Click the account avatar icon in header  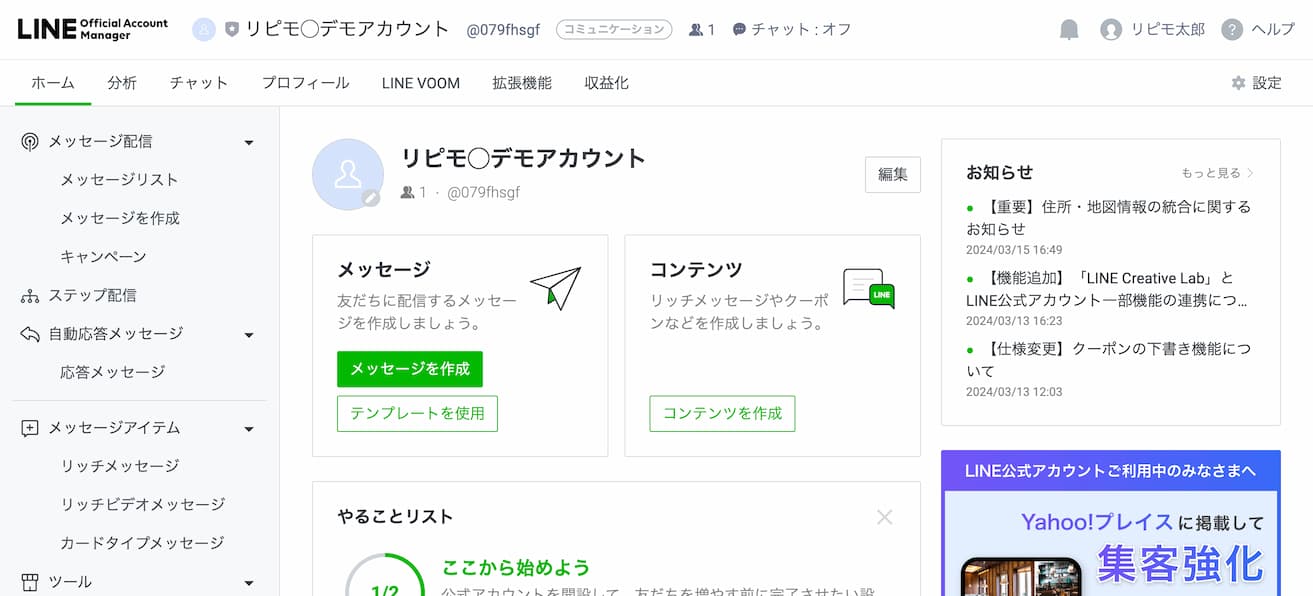tap(204, 30)
